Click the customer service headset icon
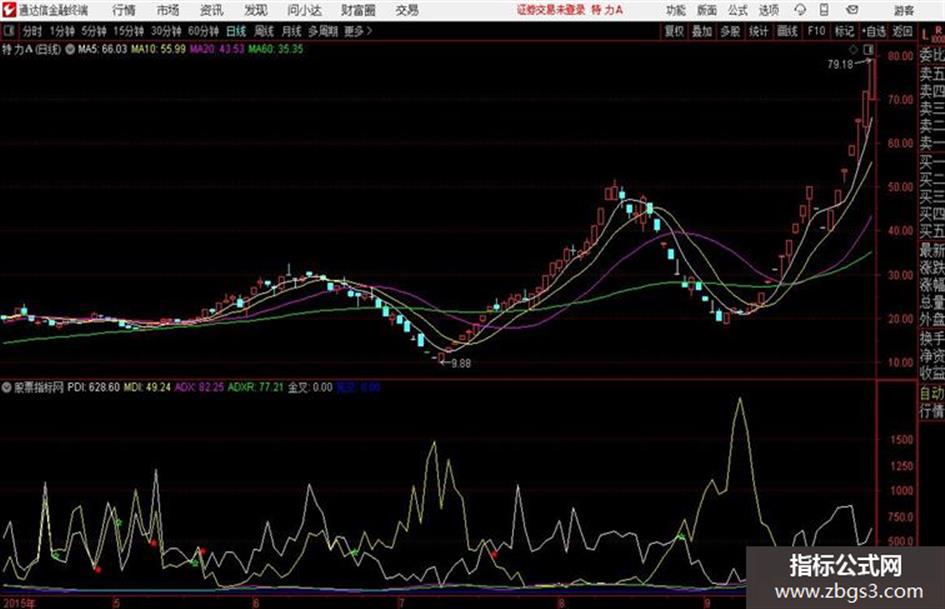 pyautogui.click(x=800, y=10)
